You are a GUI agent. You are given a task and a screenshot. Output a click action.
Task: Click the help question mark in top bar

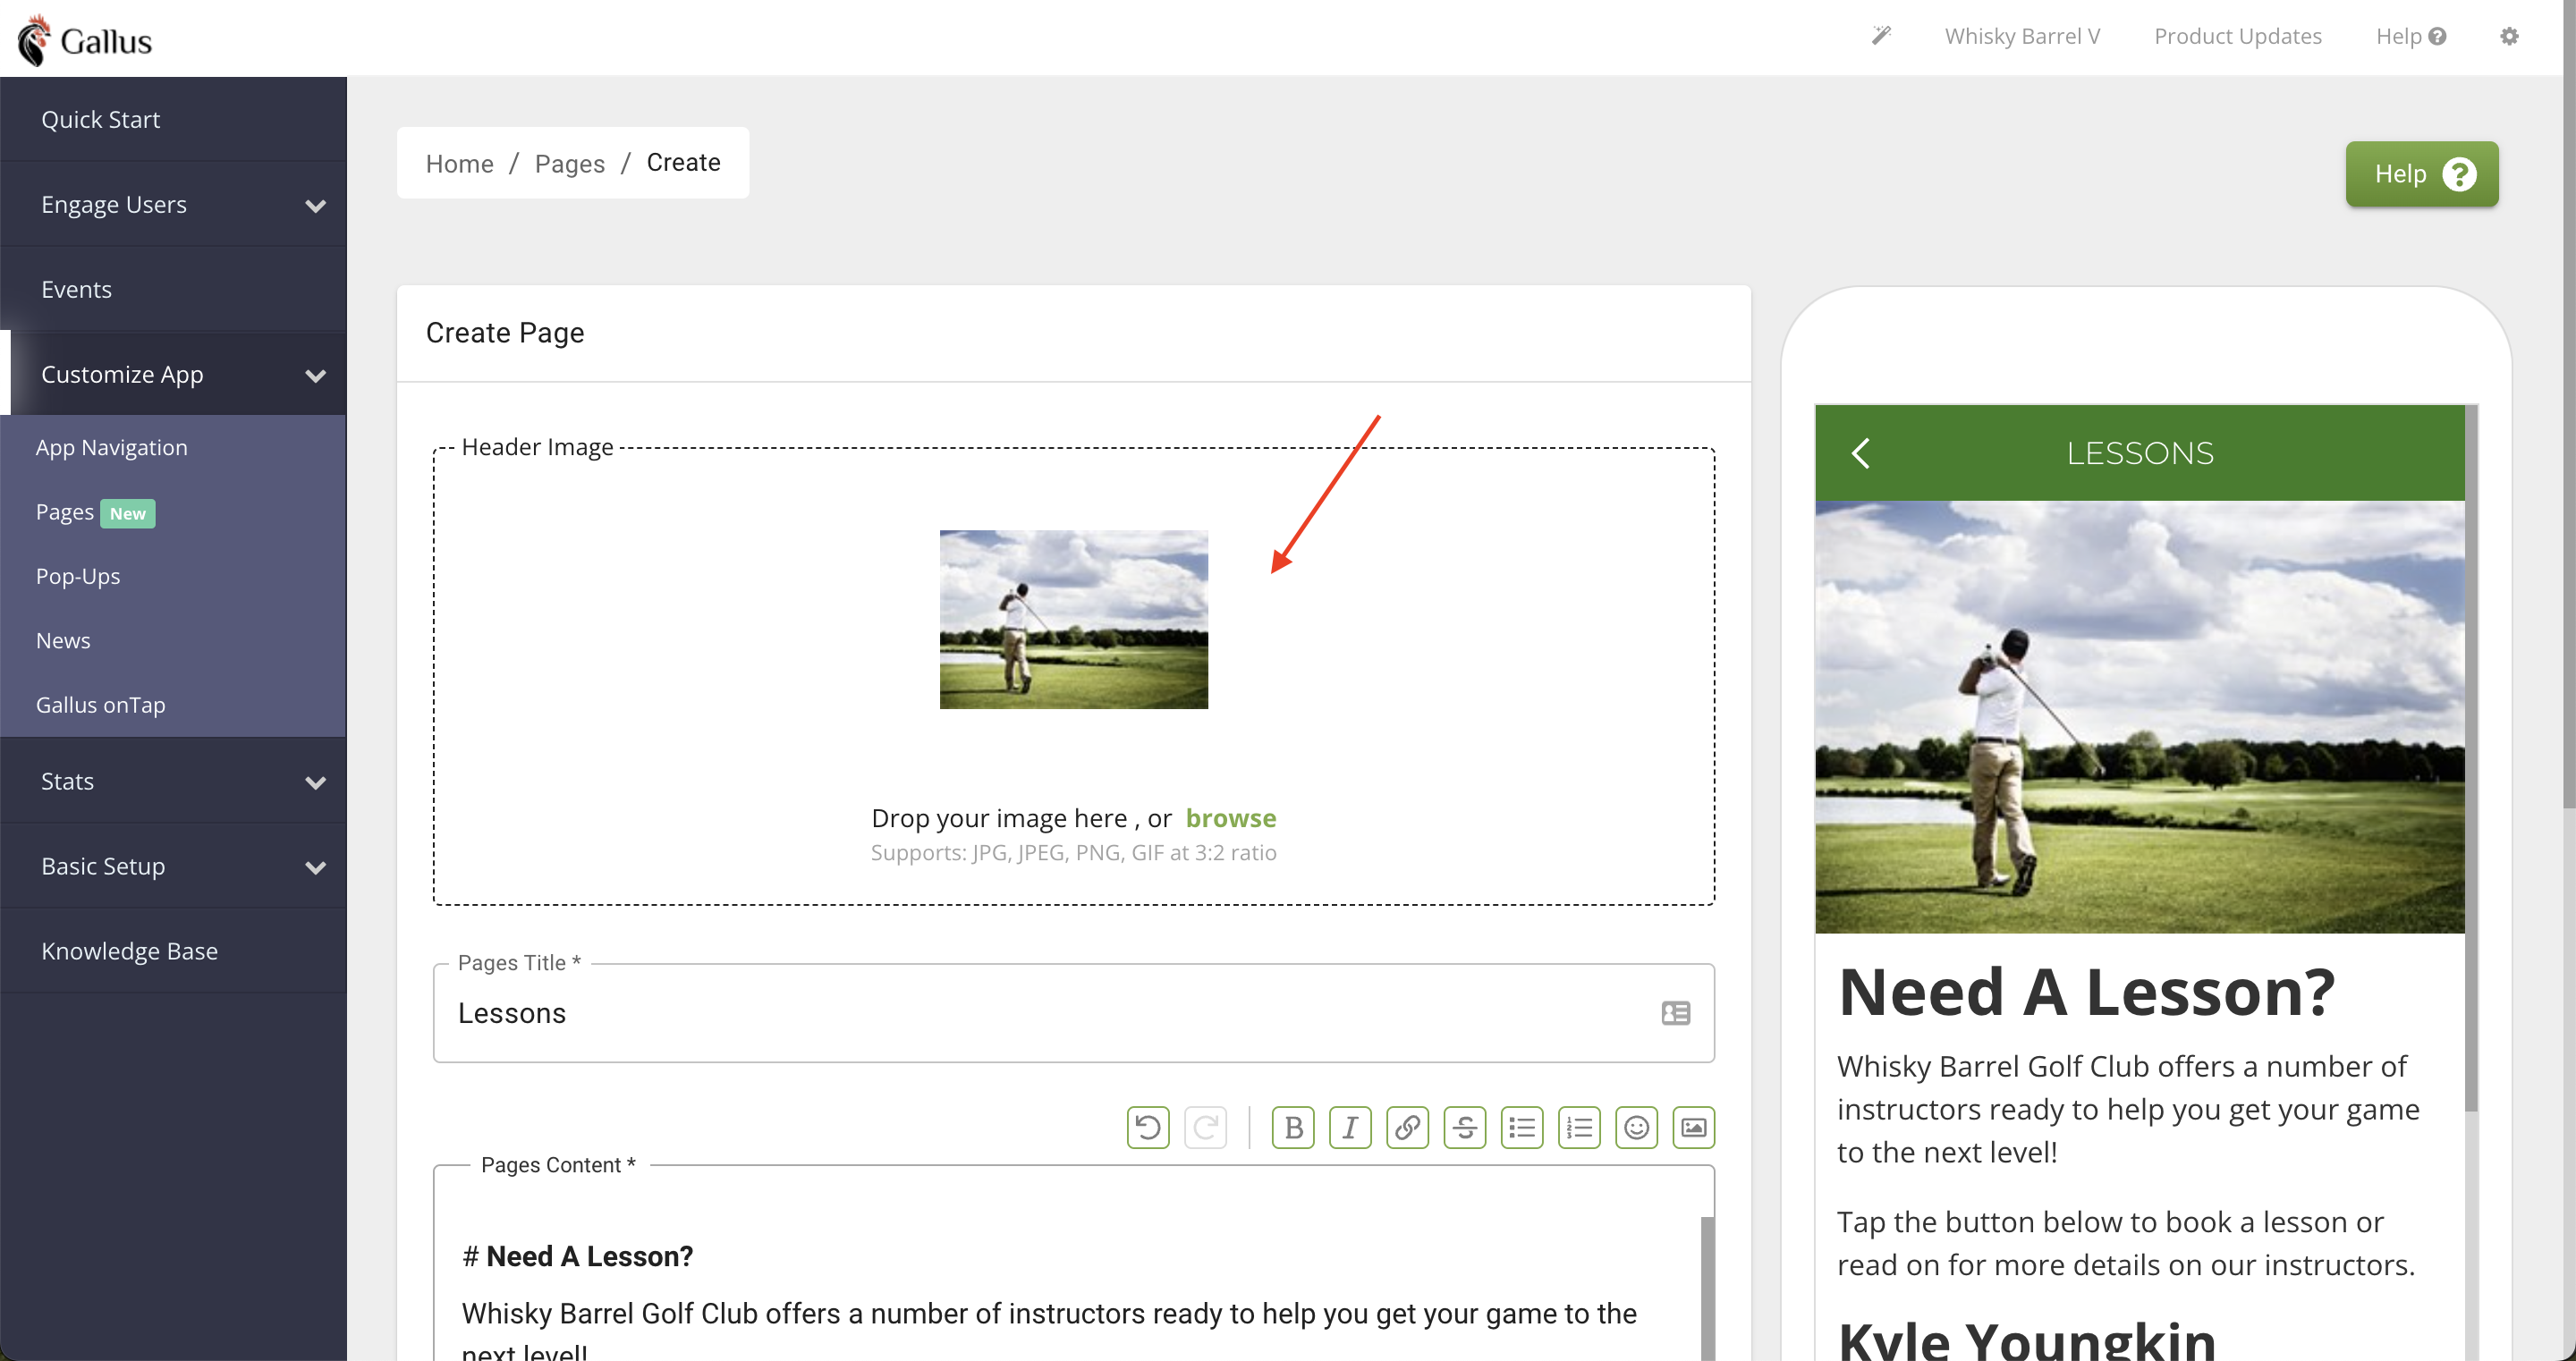coord(2437,36)
